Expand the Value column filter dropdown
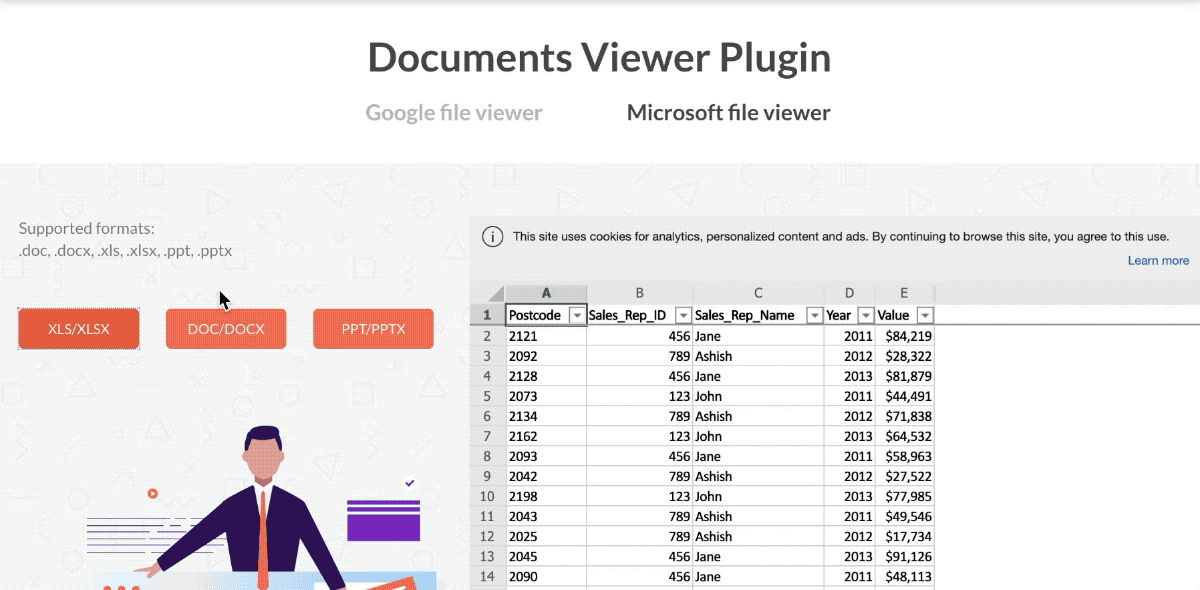The image size is (1200, 590). point(924,316)
